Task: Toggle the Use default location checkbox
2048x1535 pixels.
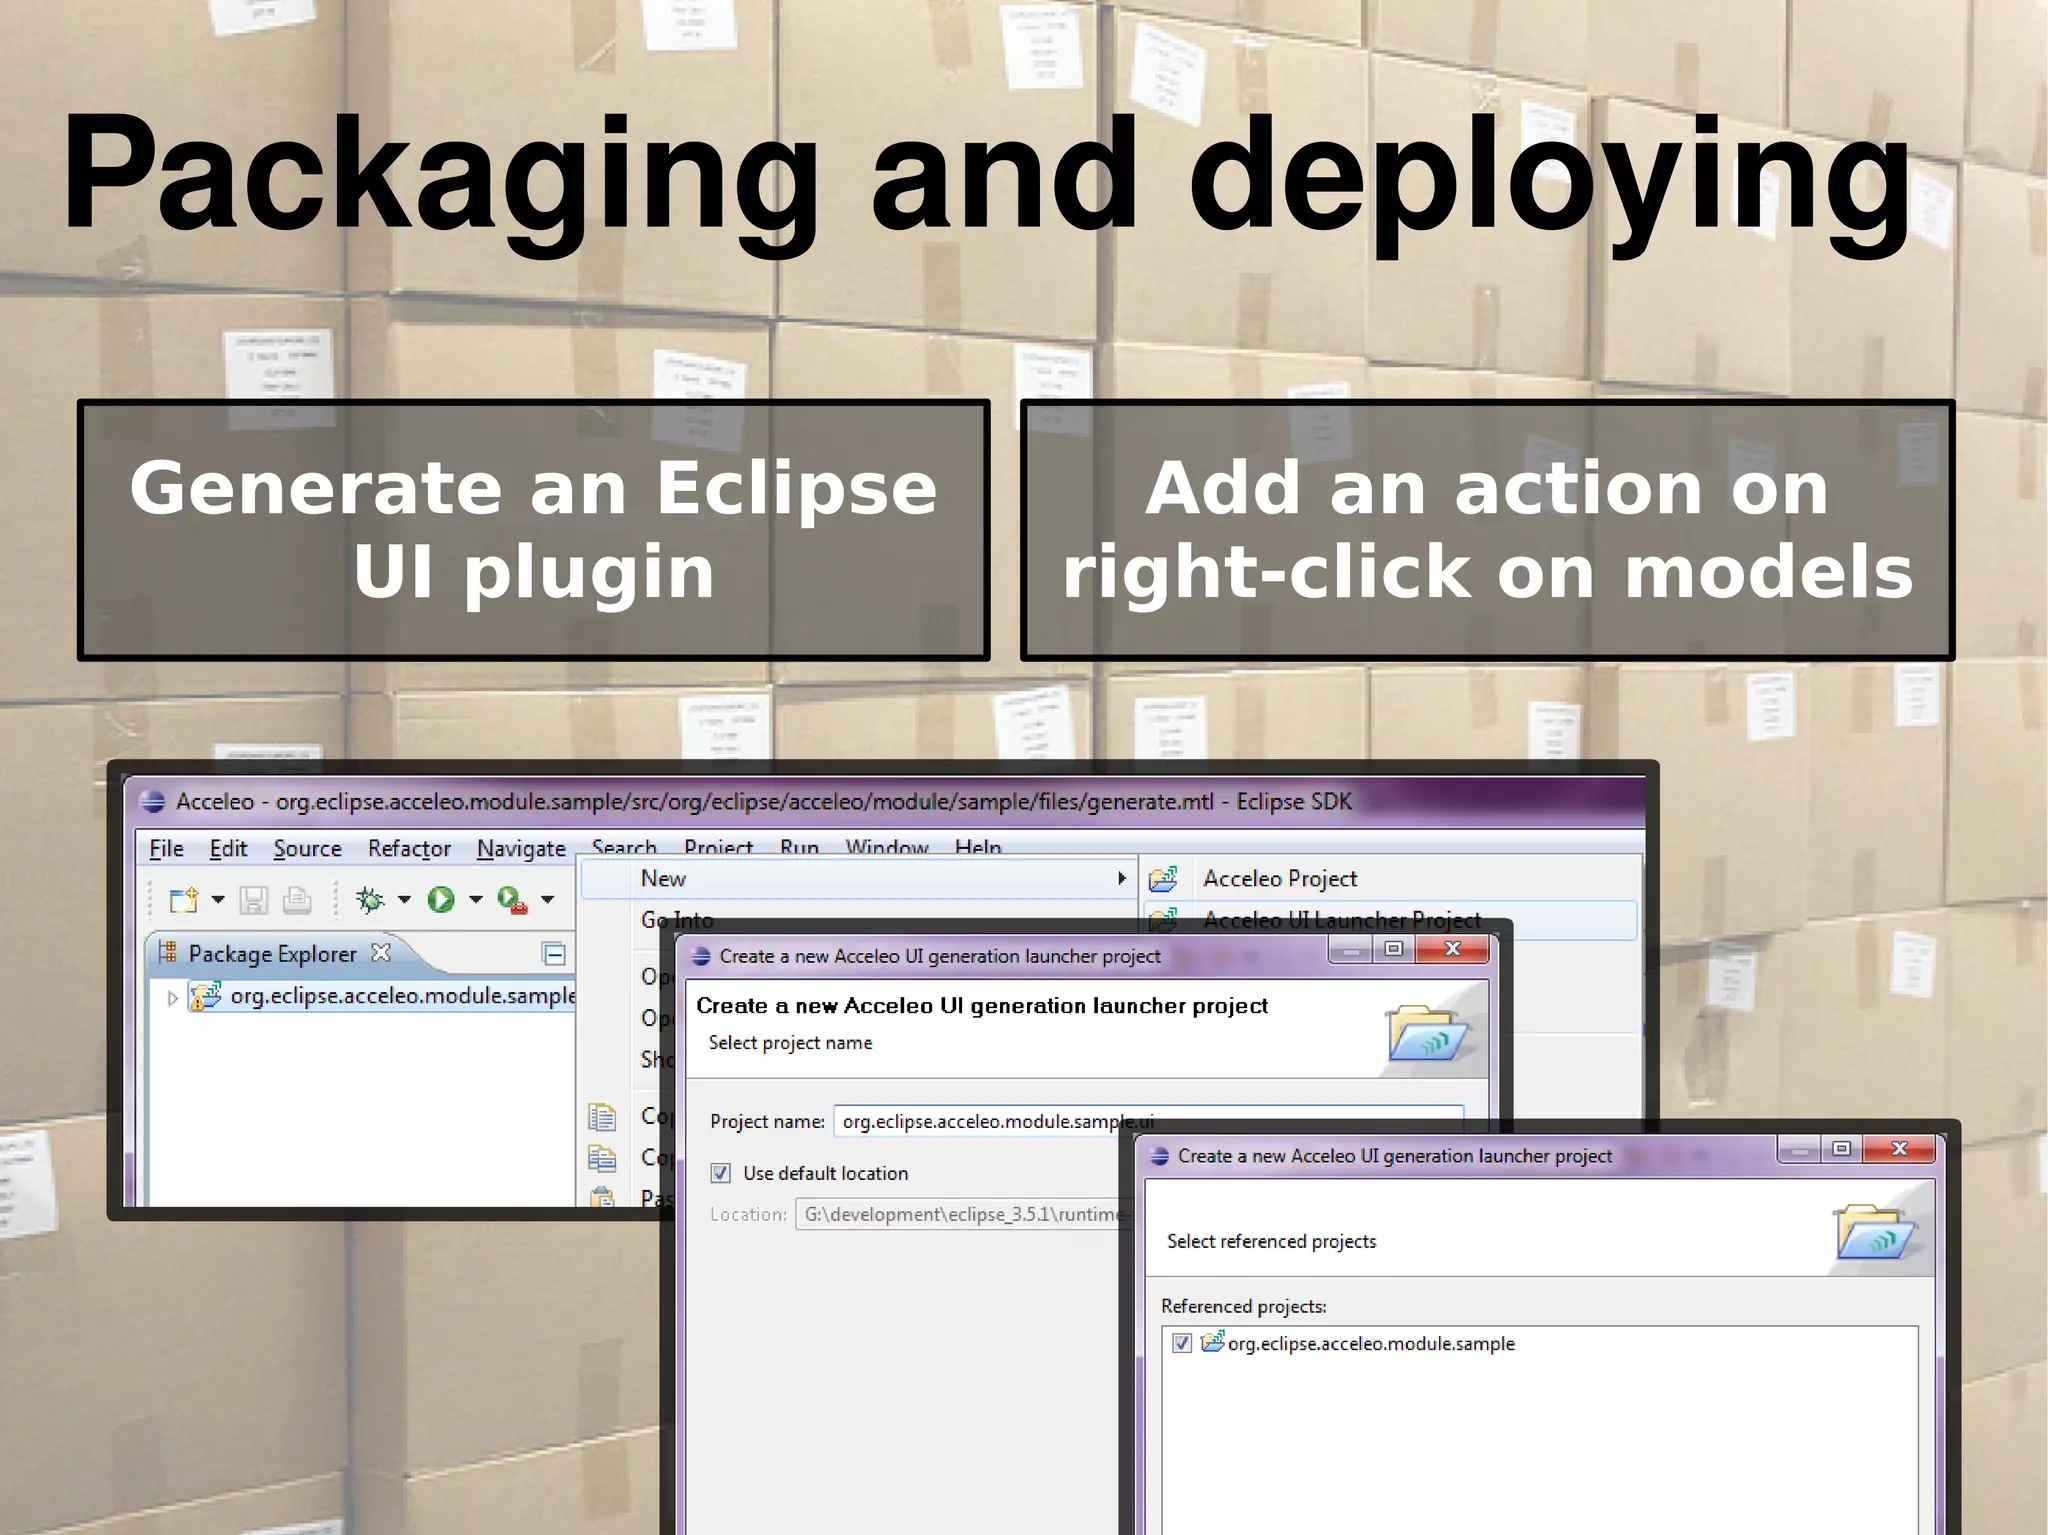Action: [720, 1173]
